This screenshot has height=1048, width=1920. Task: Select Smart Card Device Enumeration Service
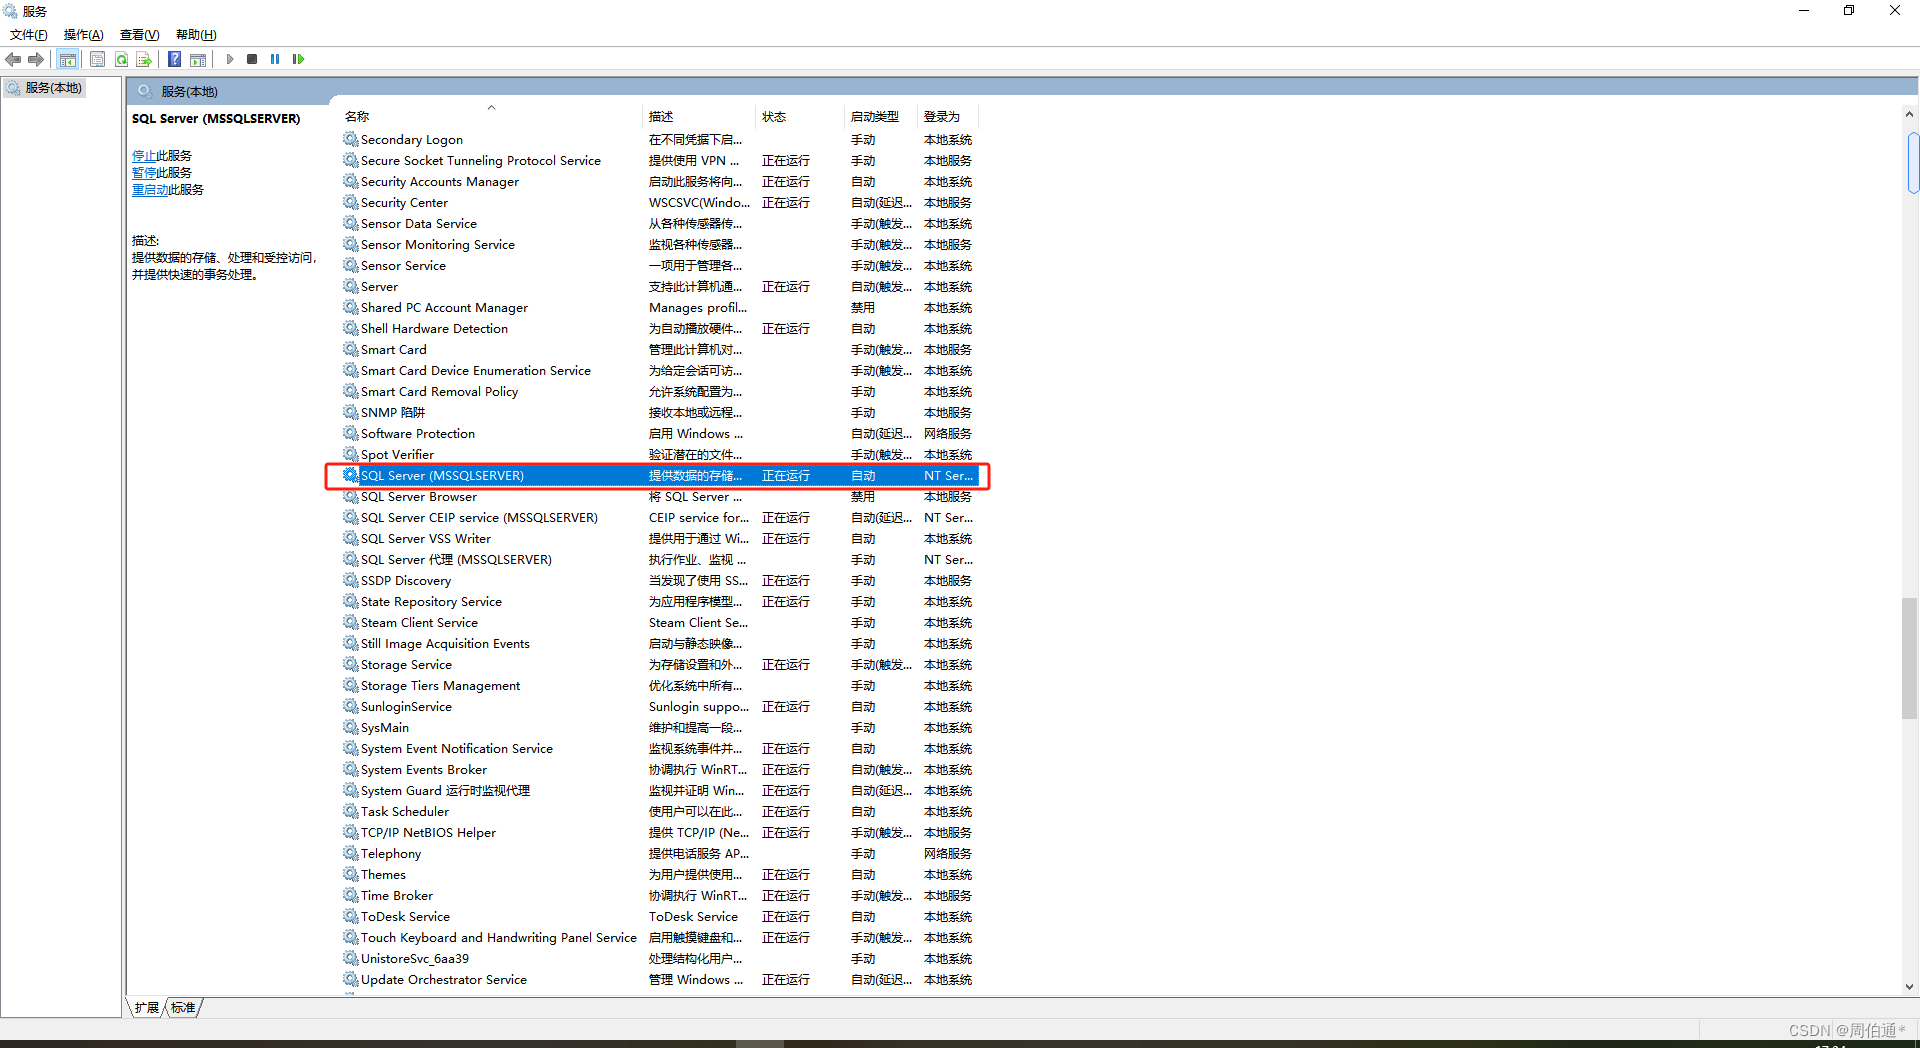(x=659, y=371)
